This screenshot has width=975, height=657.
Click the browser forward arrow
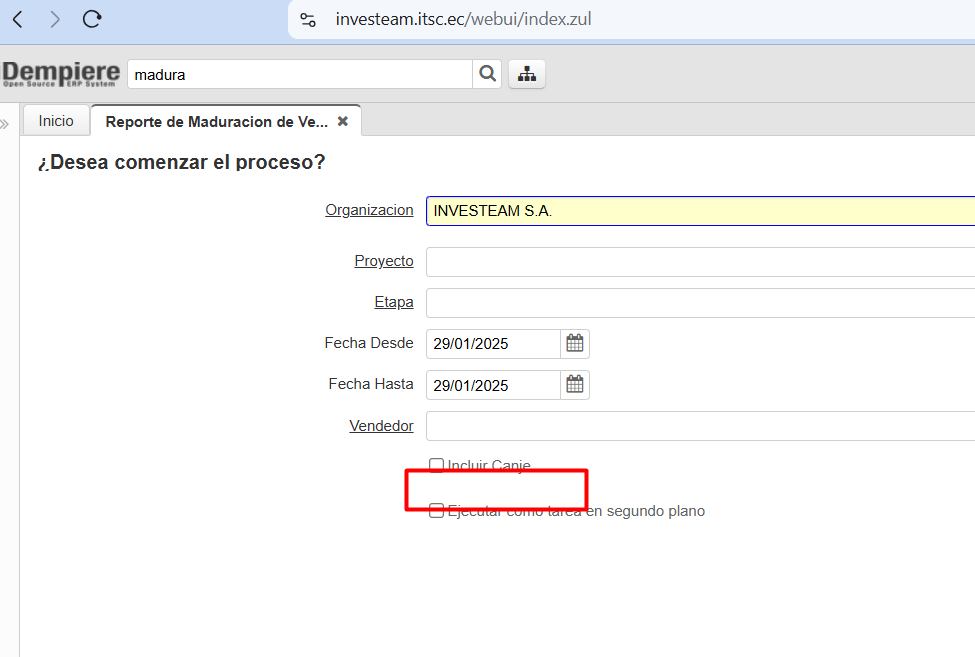[x=55, y=19]
